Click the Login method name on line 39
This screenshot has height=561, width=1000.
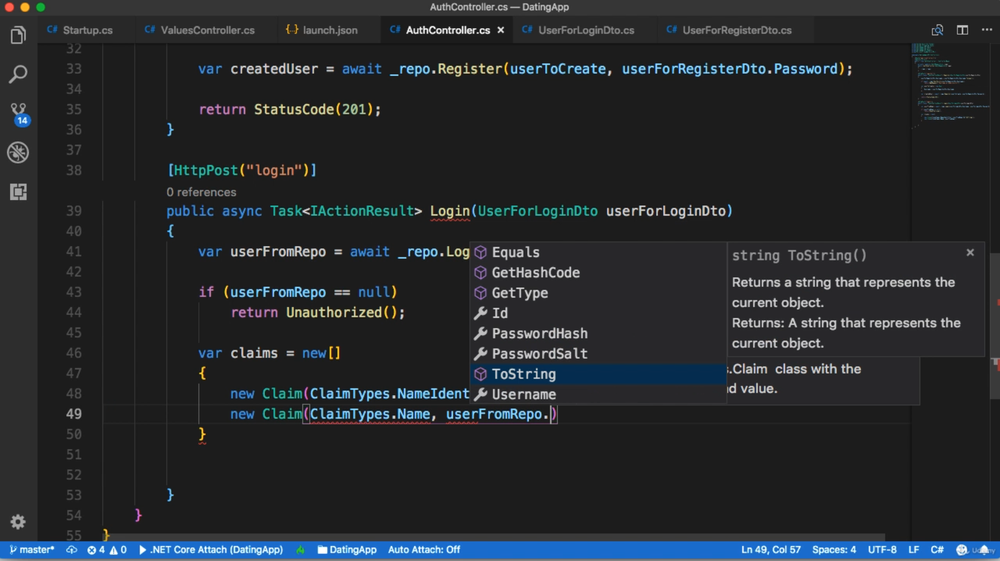(450, 211)
